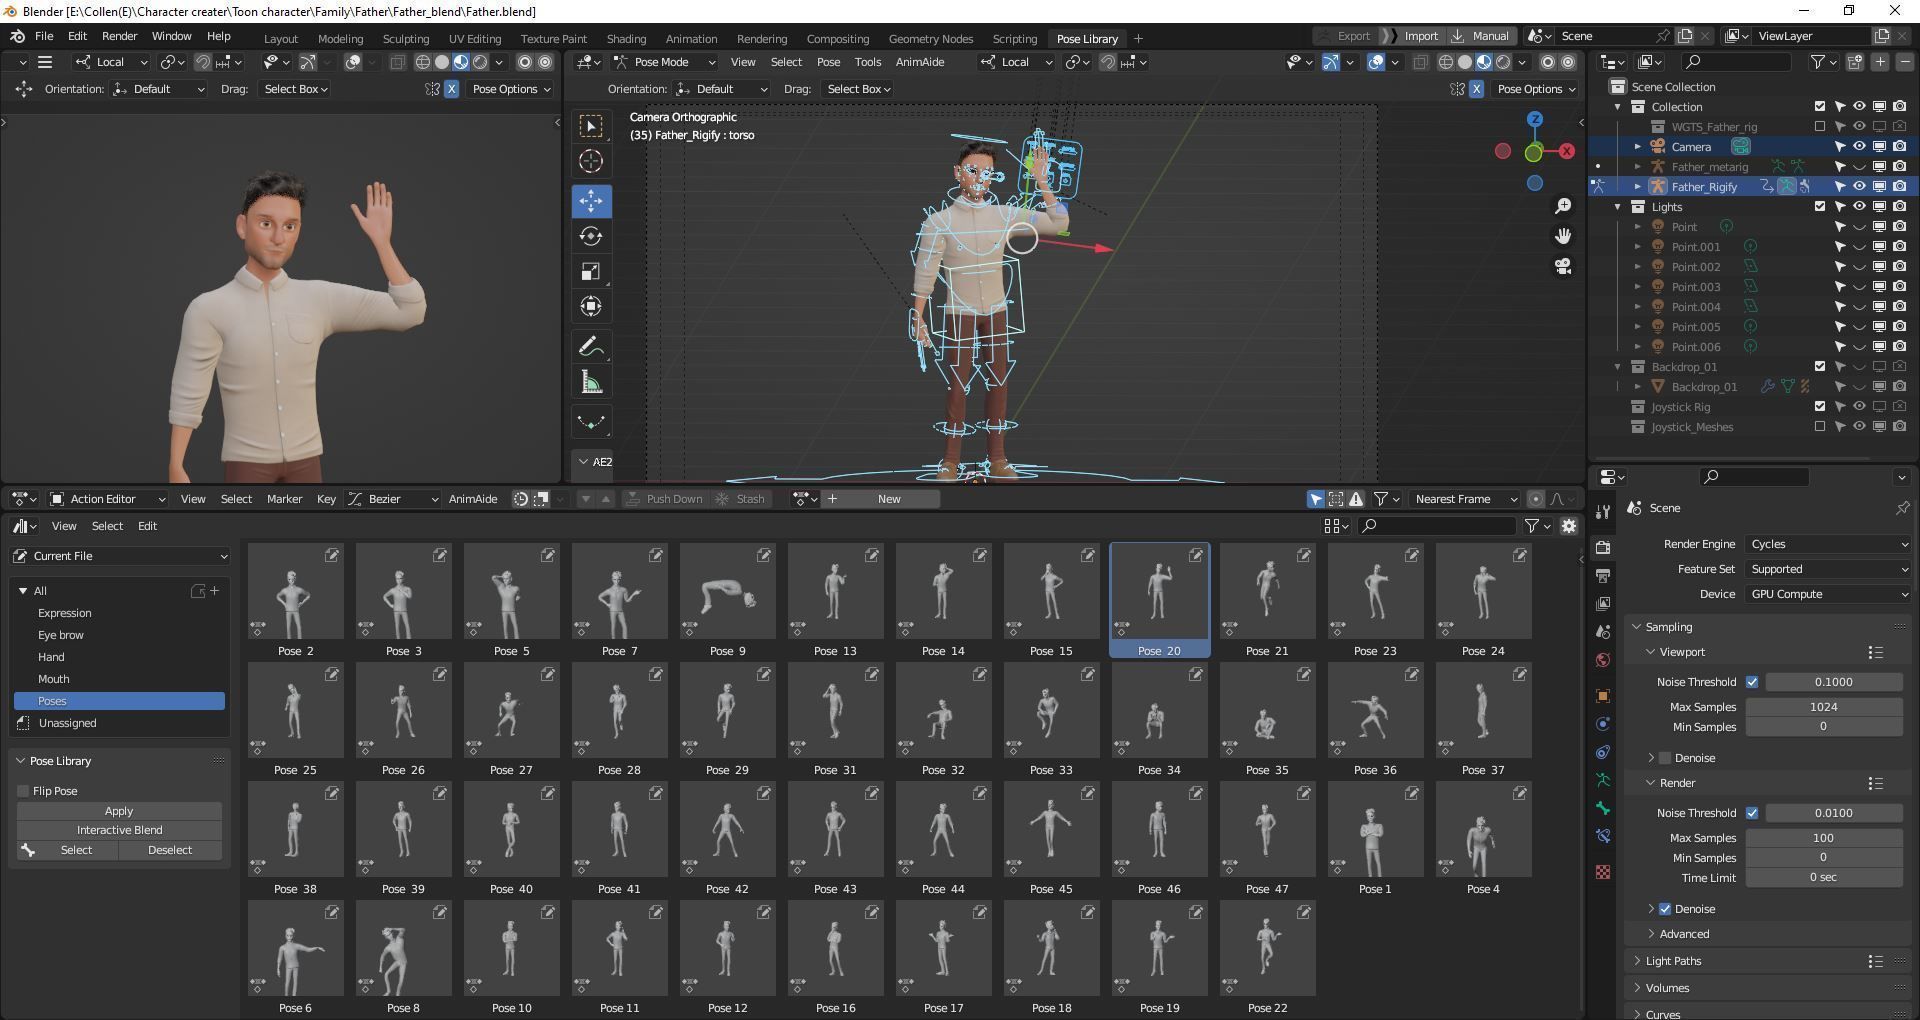Click the pan view hand icon
Viewport: 1920px width, 1020px height.
point(1563,236)
